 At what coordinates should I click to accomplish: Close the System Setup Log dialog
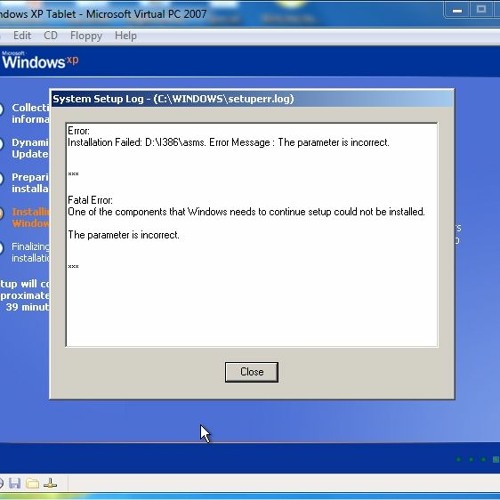click(251, 372)
